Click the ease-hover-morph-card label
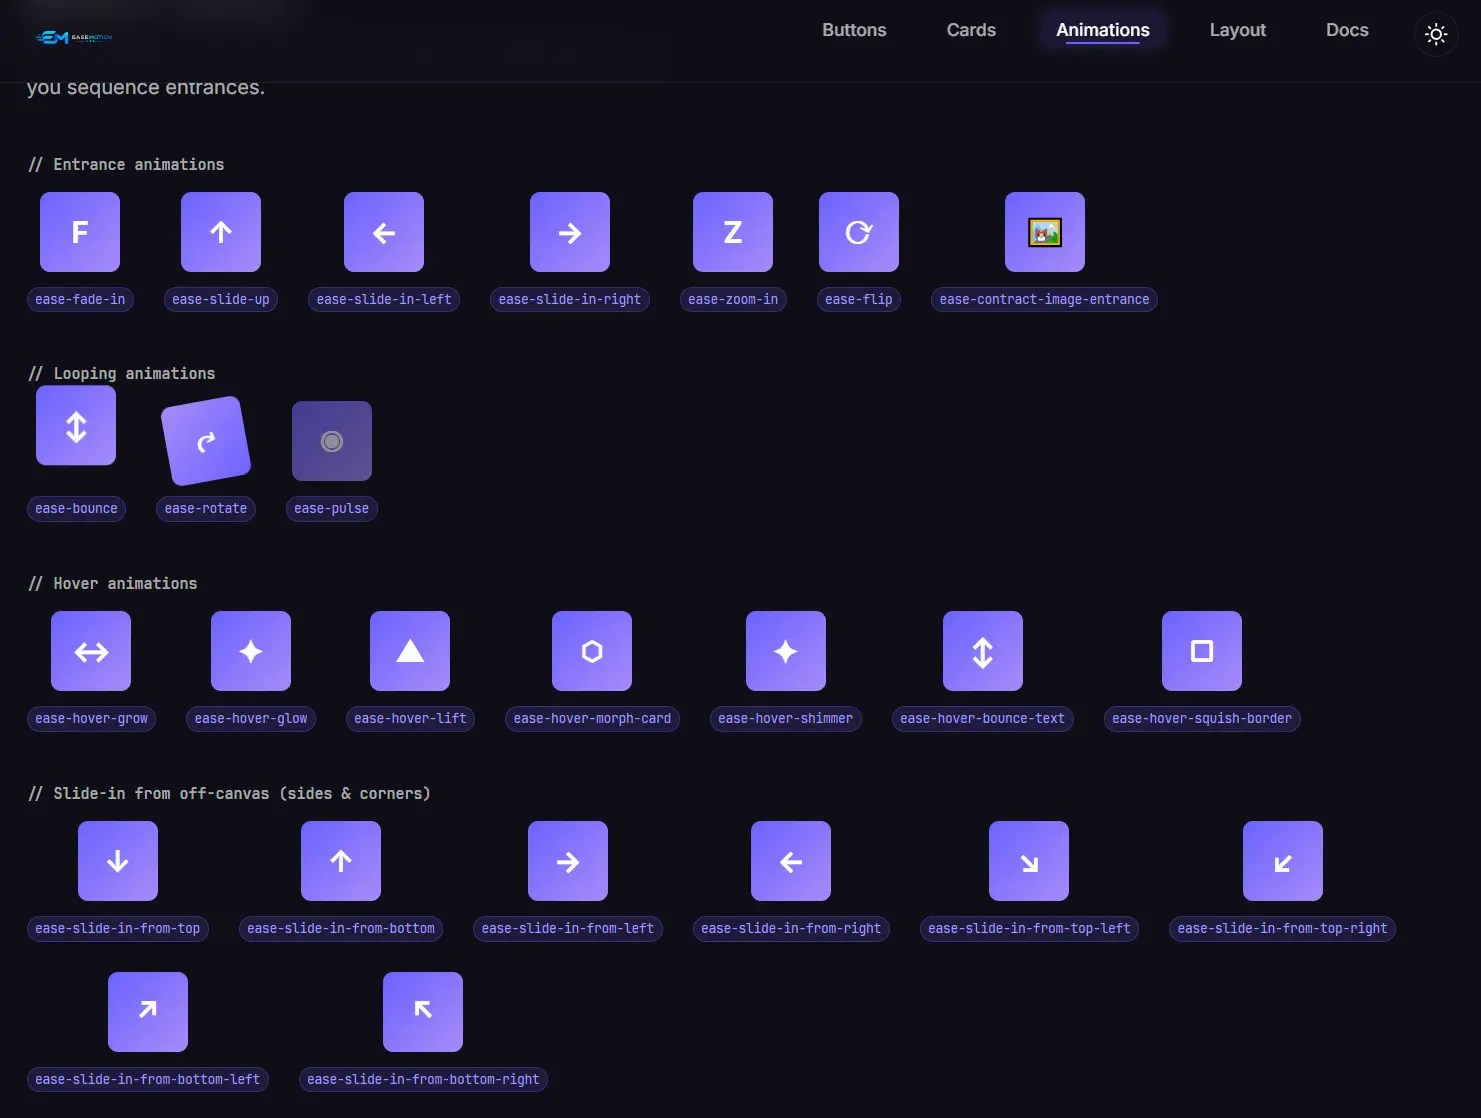Screen dimensions: 1481x1118 pyautogui.click(x=592, y=718)
